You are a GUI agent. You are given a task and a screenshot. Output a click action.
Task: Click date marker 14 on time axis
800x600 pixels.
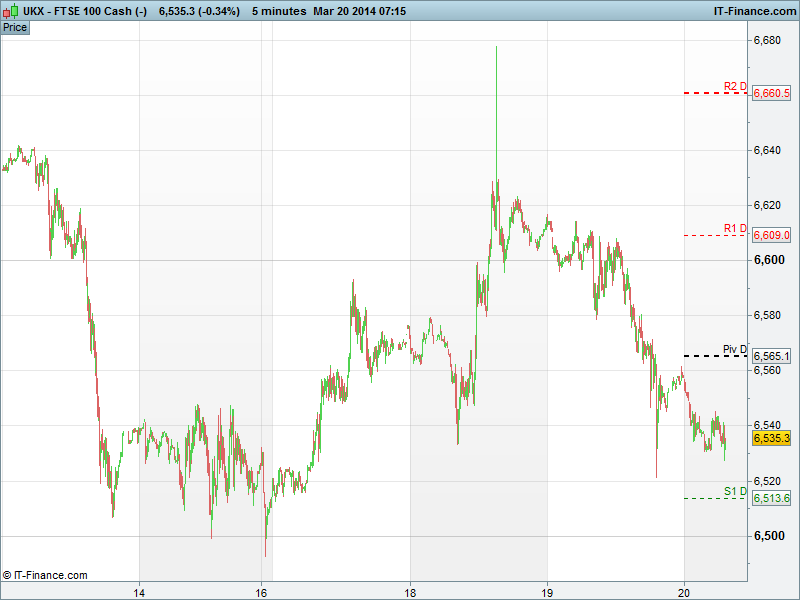coord(140,590)
